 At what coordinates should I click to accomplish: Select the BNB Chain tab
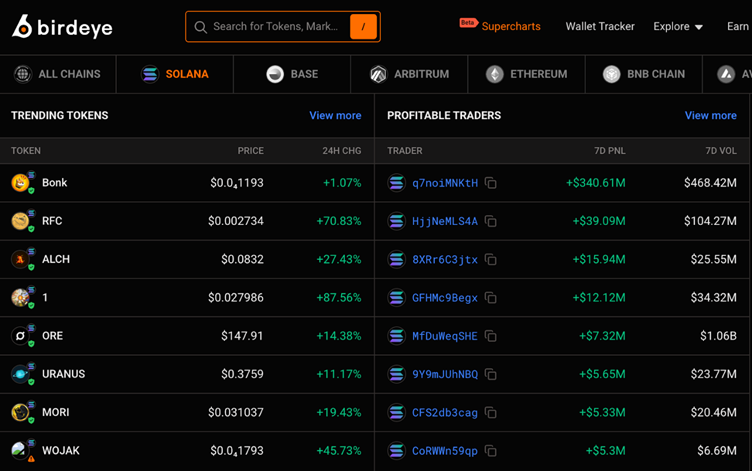click(644, 74)
